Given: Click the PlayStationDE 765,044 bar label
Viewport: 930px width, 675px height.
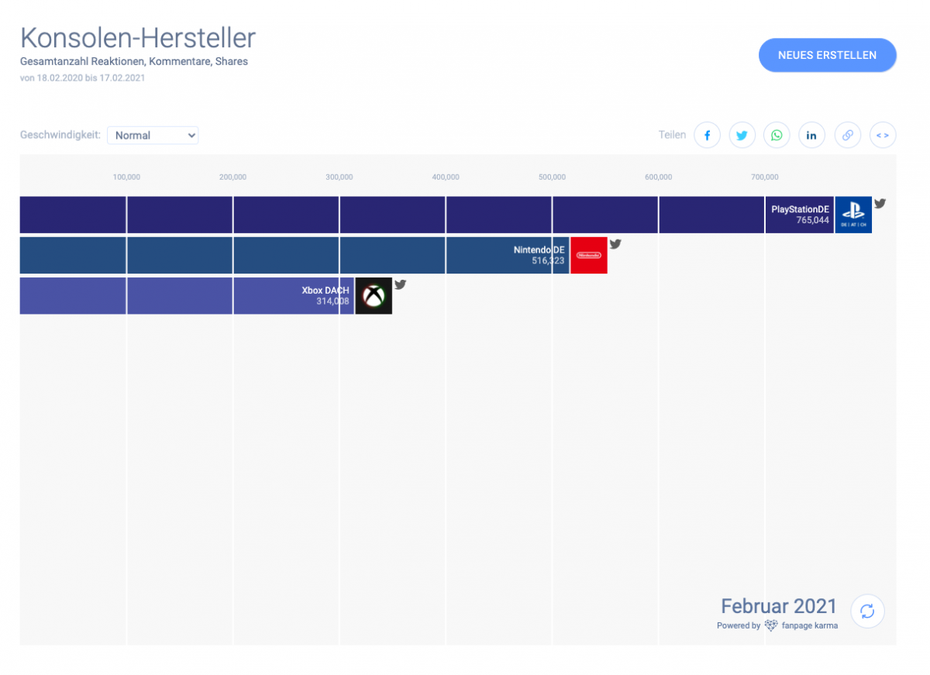Looking at the screenshot, I should click(x=800, y=215).
